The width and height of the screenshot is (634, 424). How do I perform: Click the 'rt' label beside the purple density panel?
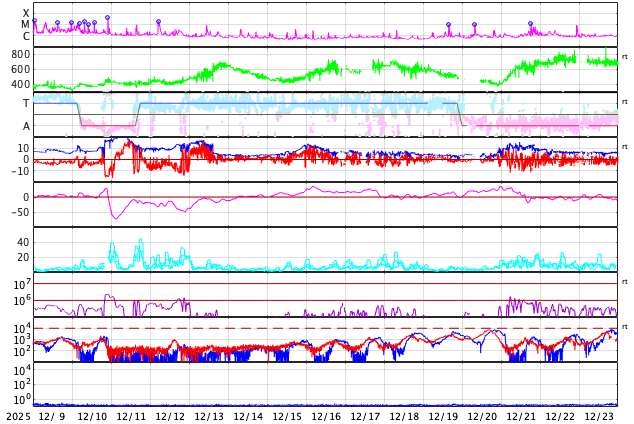coord(624,283)
